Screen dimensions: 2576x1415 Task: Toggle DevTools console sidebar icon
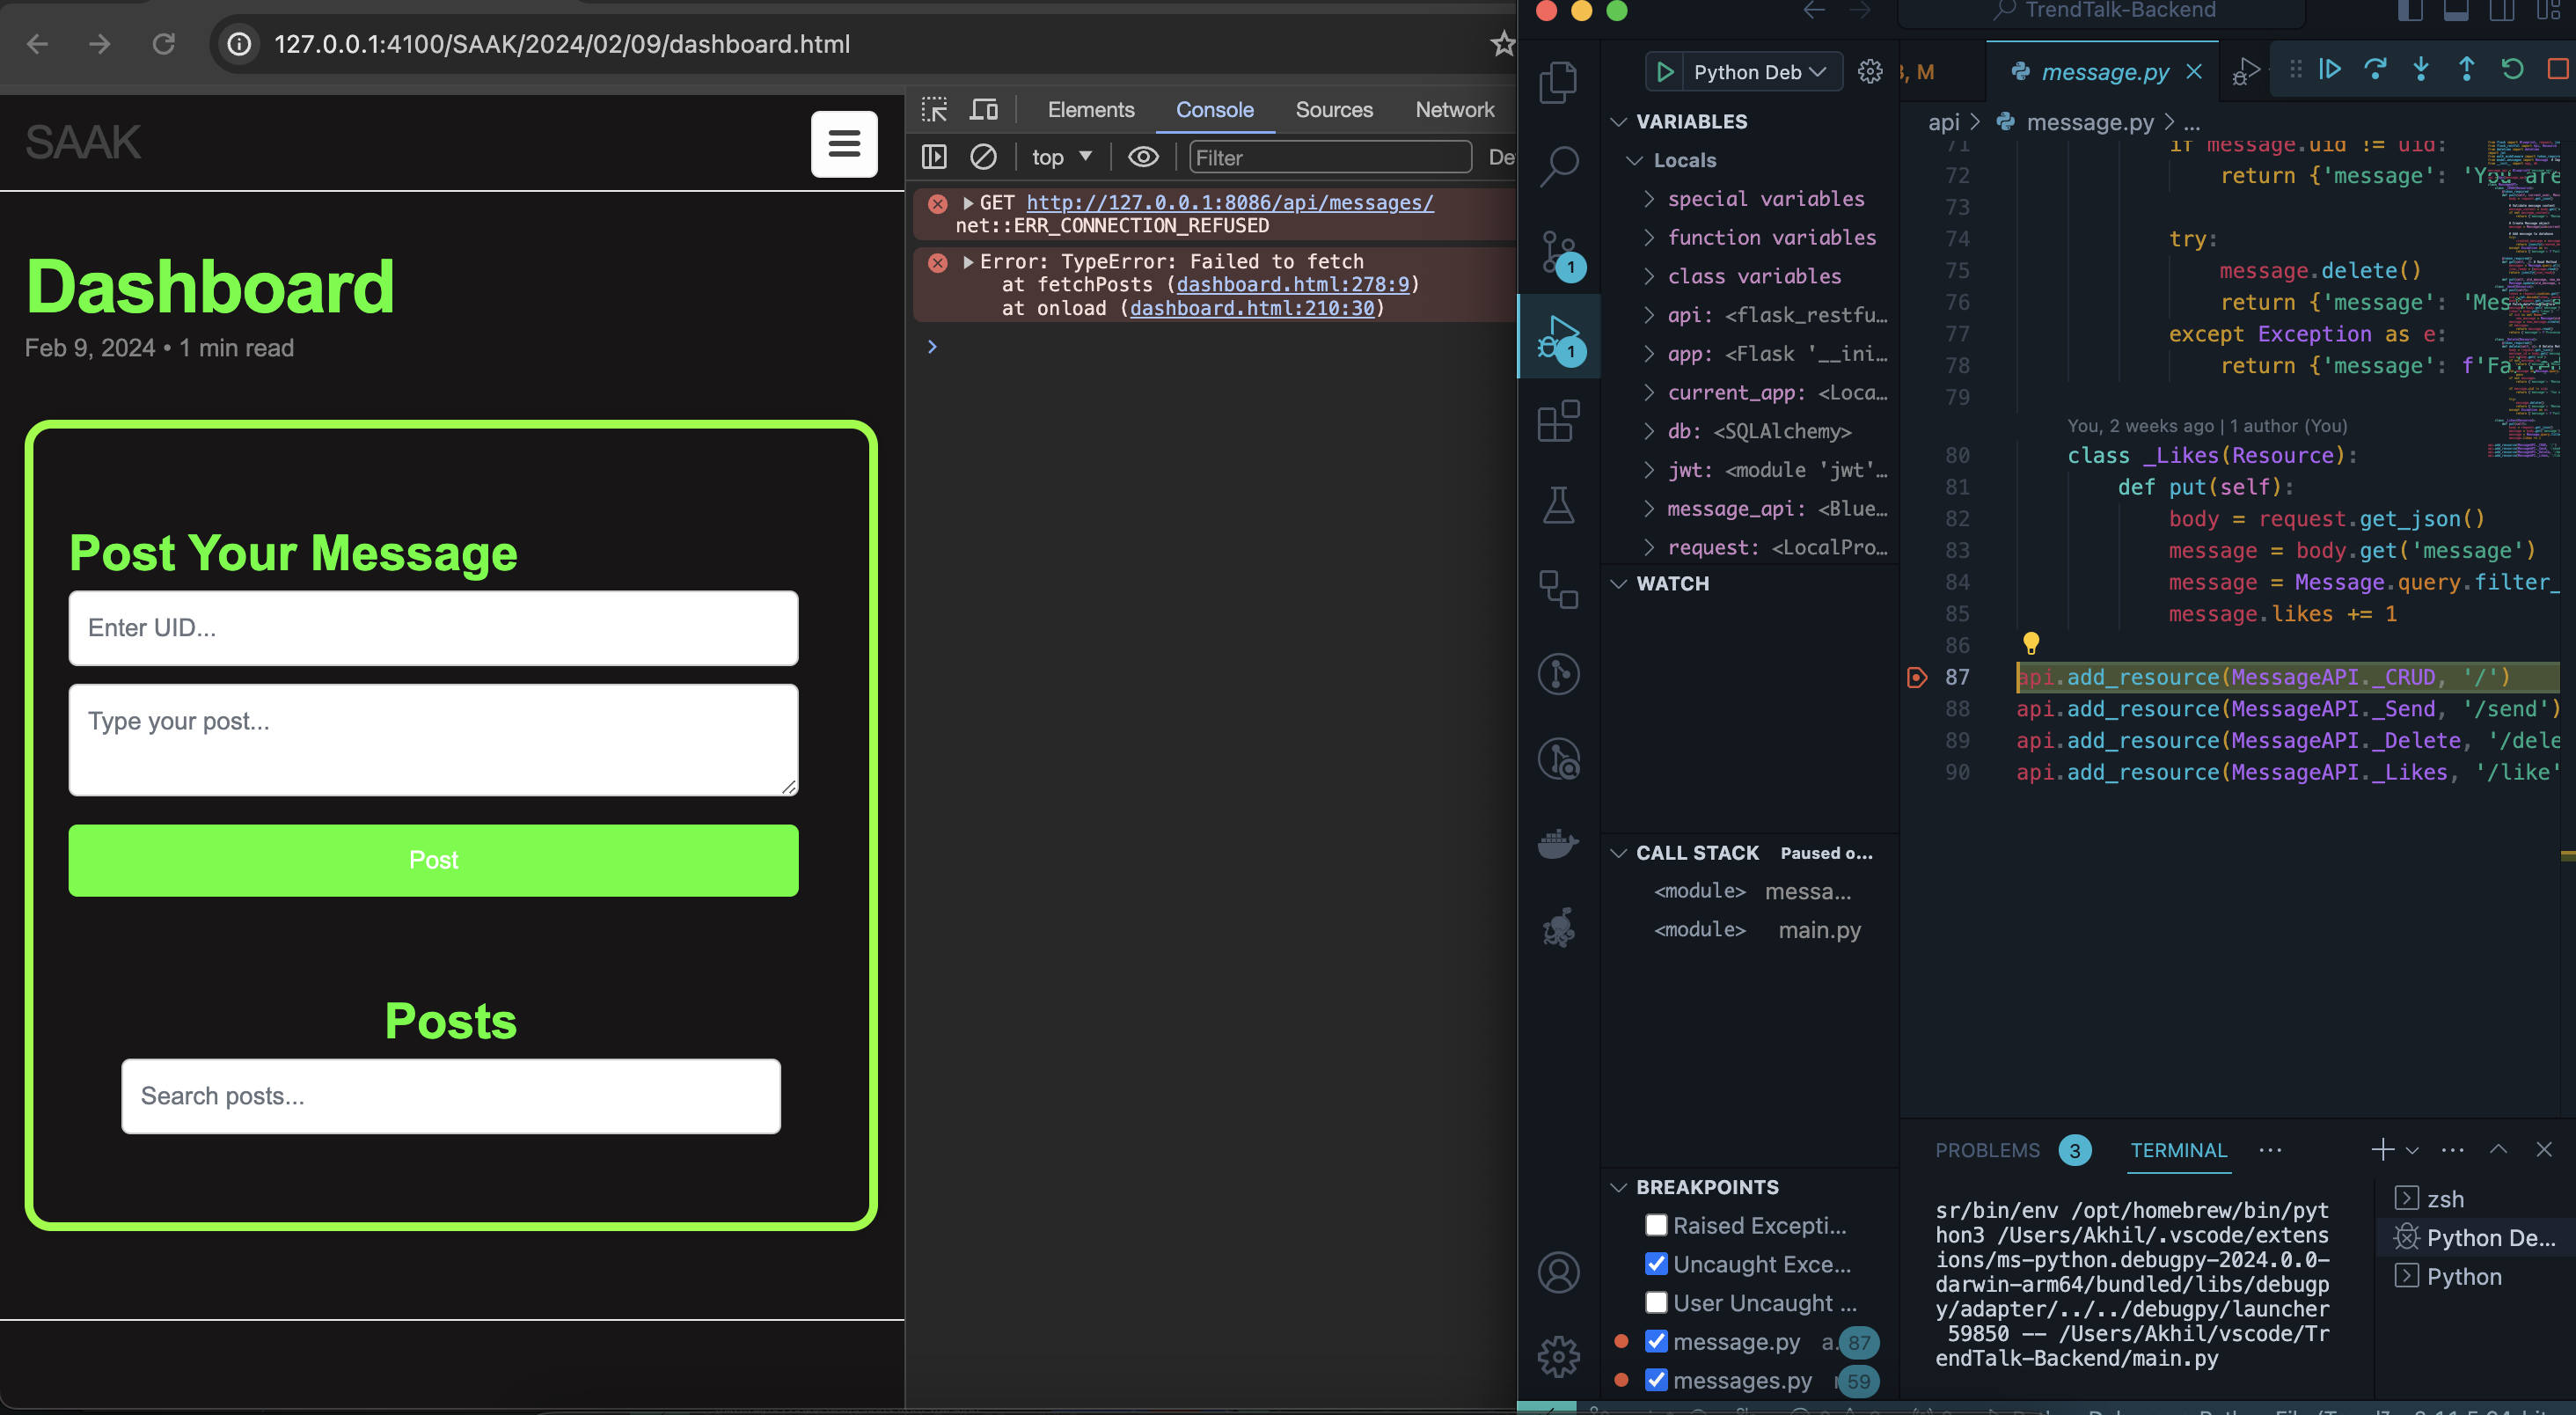pyautogui.click(x=934, y=157)
